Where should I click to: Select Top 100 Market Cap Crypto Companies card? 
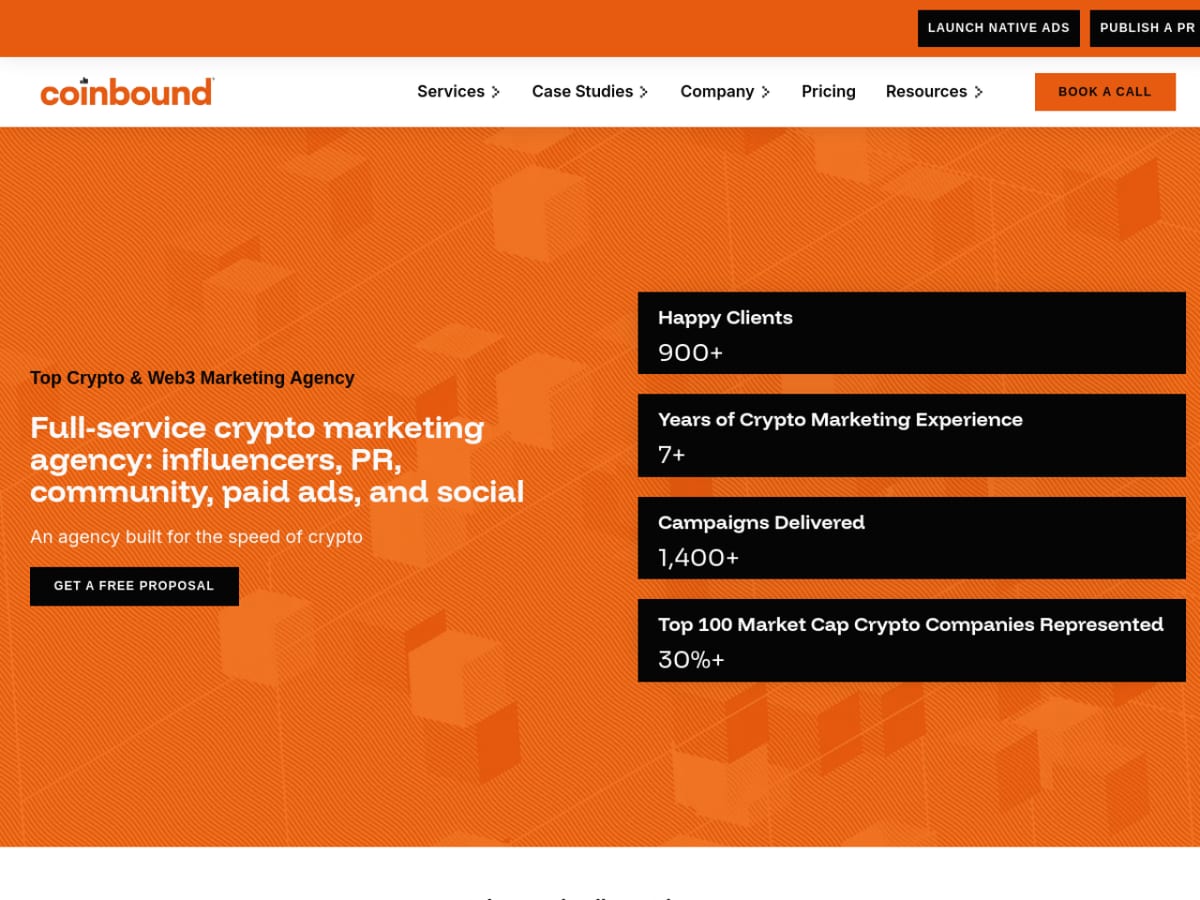pyautogui.click(x=912, y=640)
